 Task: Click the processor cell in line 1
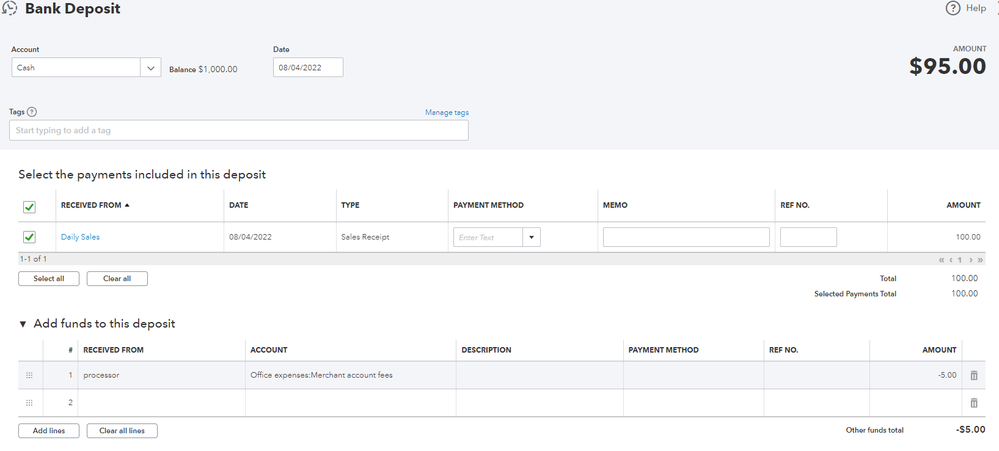tap(162, 375)
